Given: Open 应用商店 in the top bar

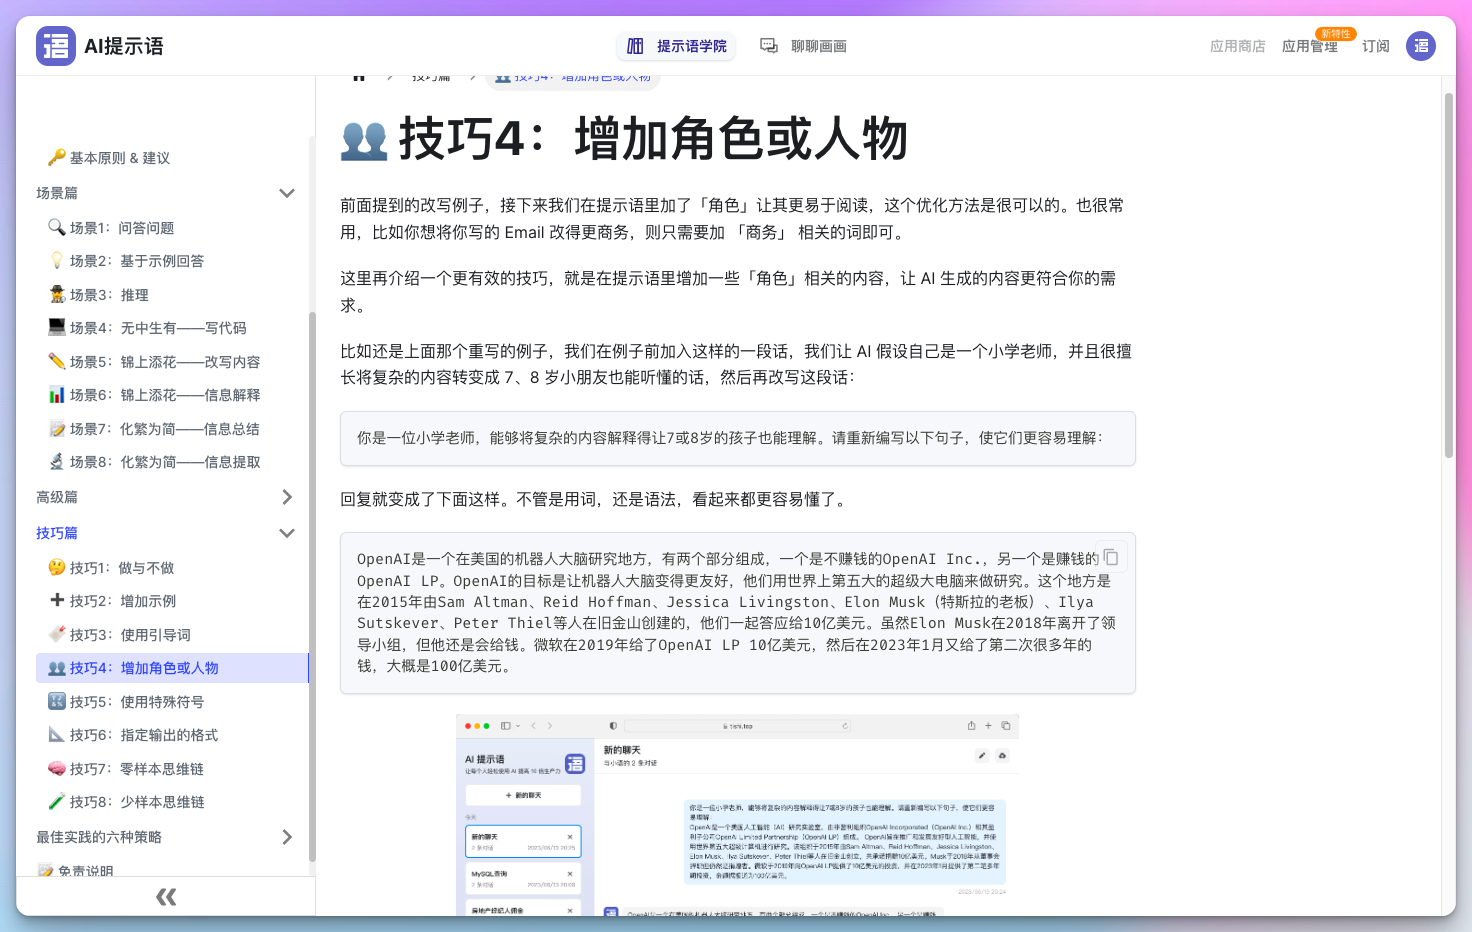Looking at the screenshot, I should (1237, 46).
